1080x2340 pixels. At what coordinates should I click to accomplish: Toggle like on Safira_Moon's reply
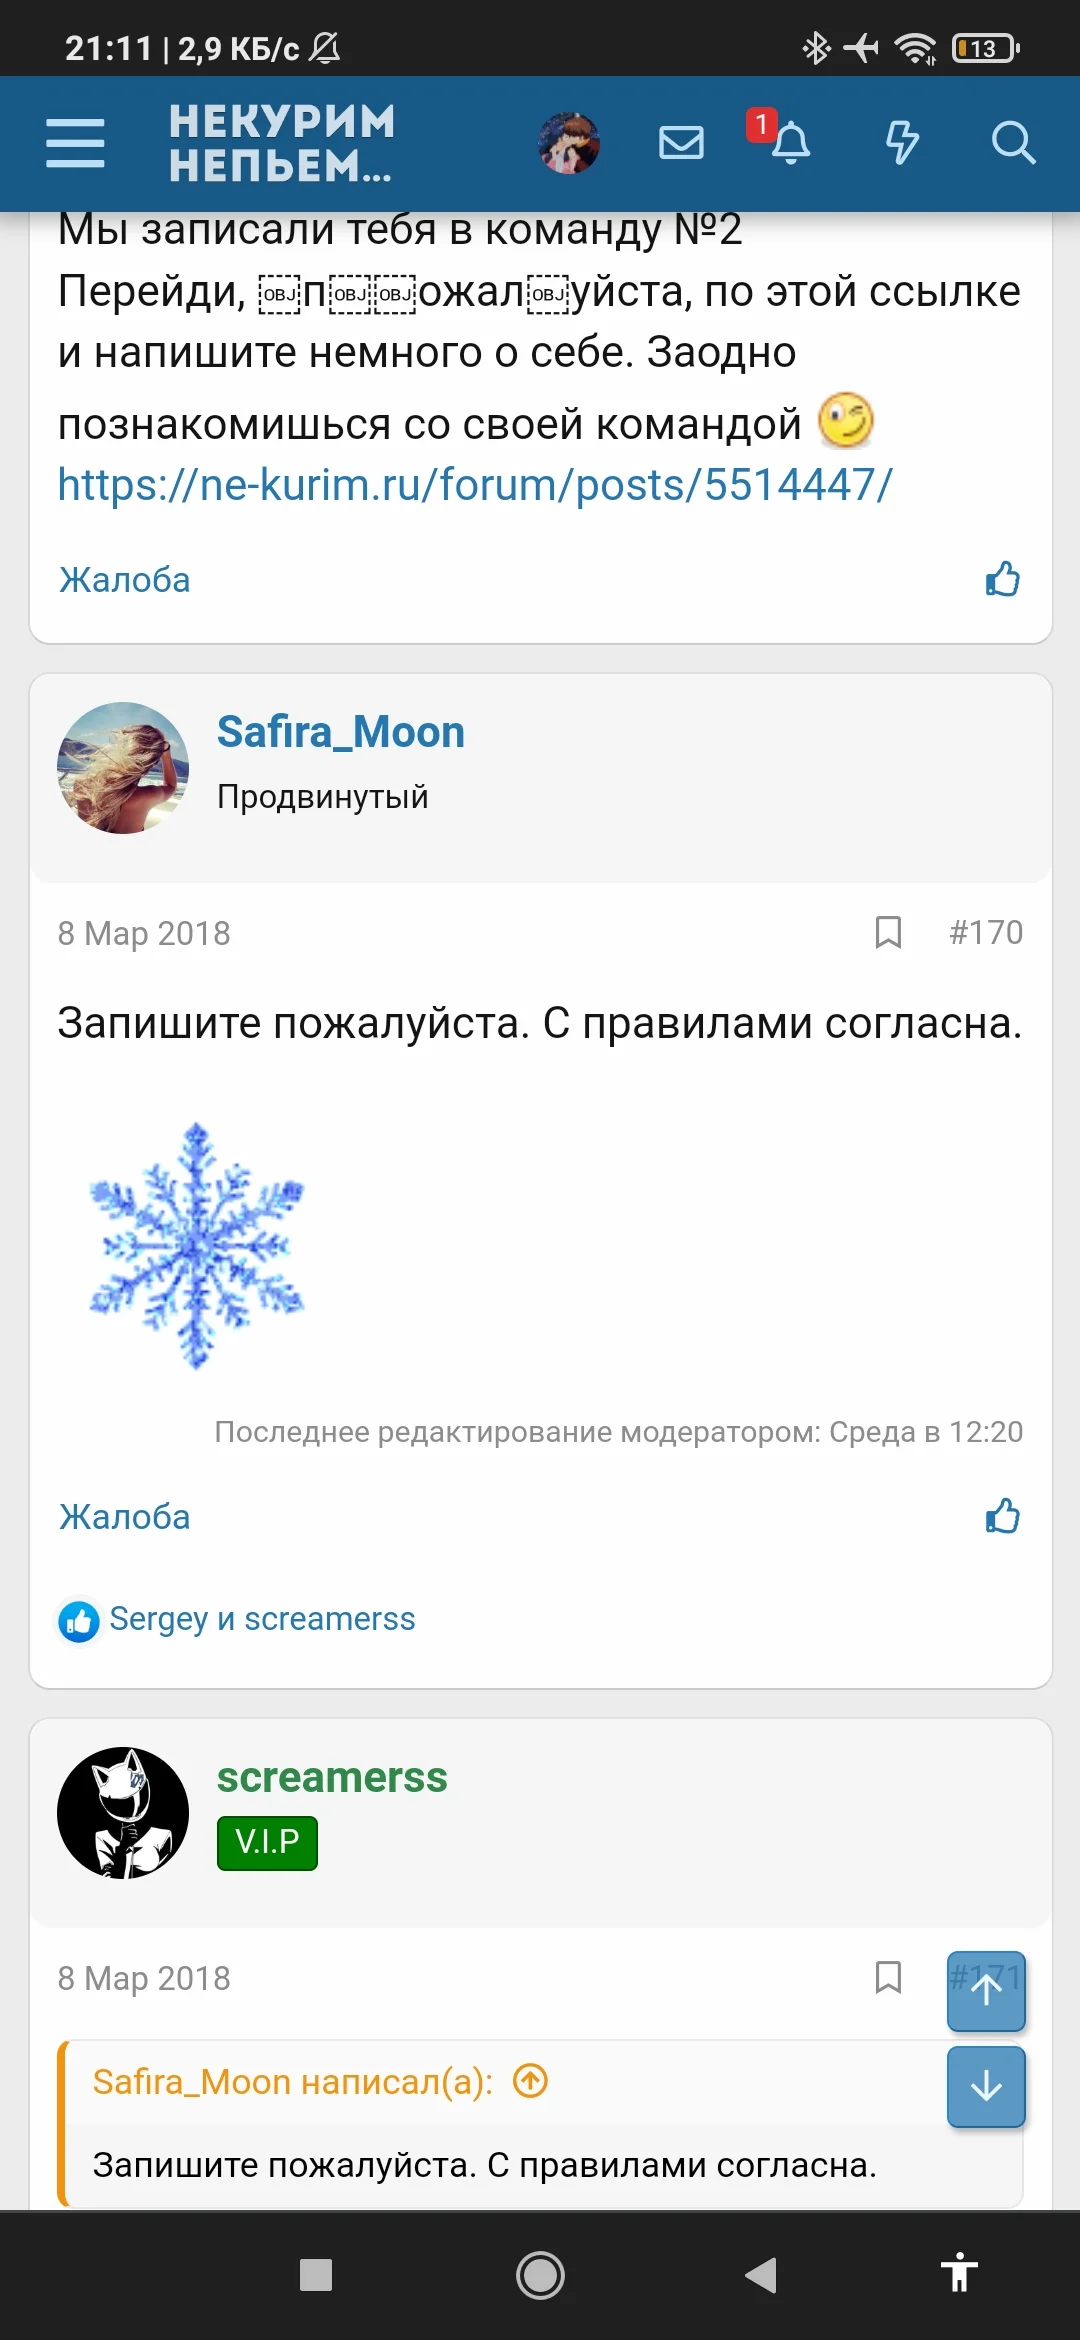tap(1001, 1517)
